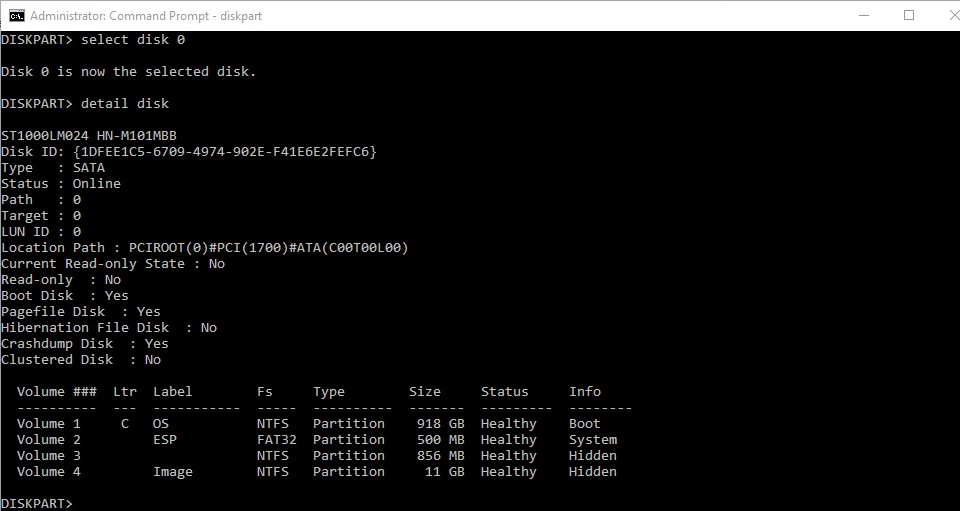960x511 pixels.
Task: Click the 'System' info of Volume 2
Action: pos(593,439)
